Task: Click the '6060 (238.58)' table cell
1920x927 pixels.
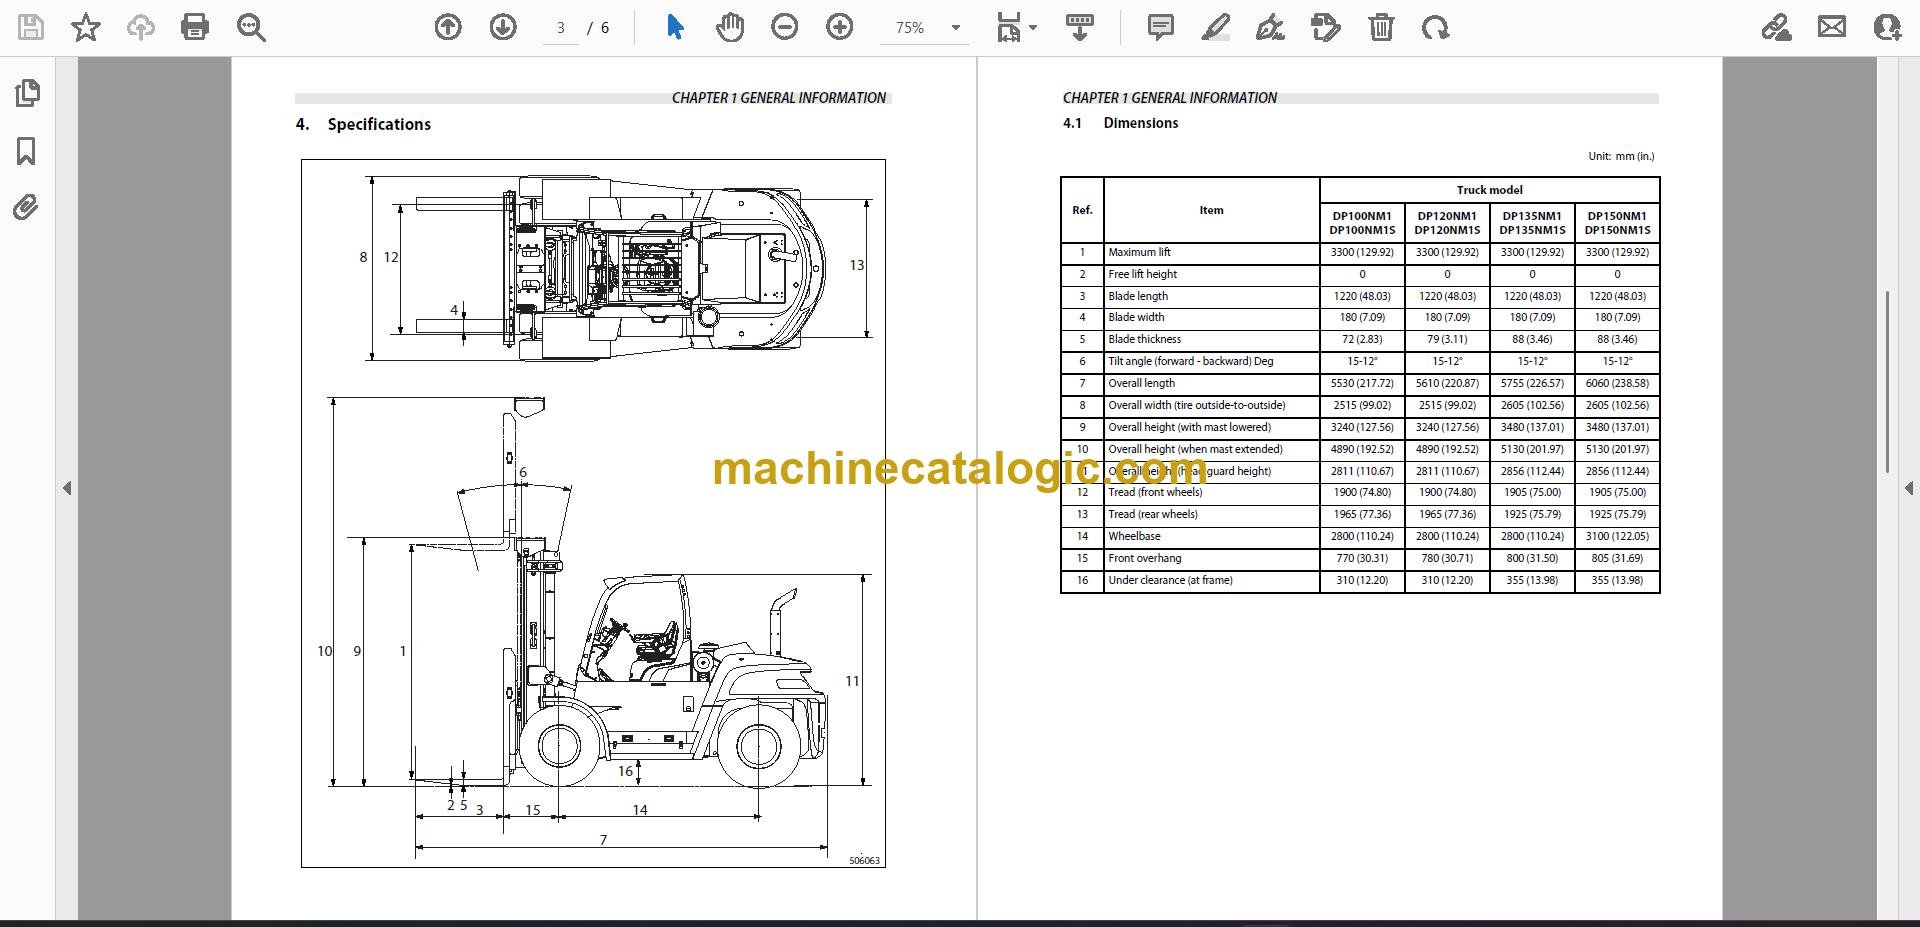Action: pos(1617,383)
